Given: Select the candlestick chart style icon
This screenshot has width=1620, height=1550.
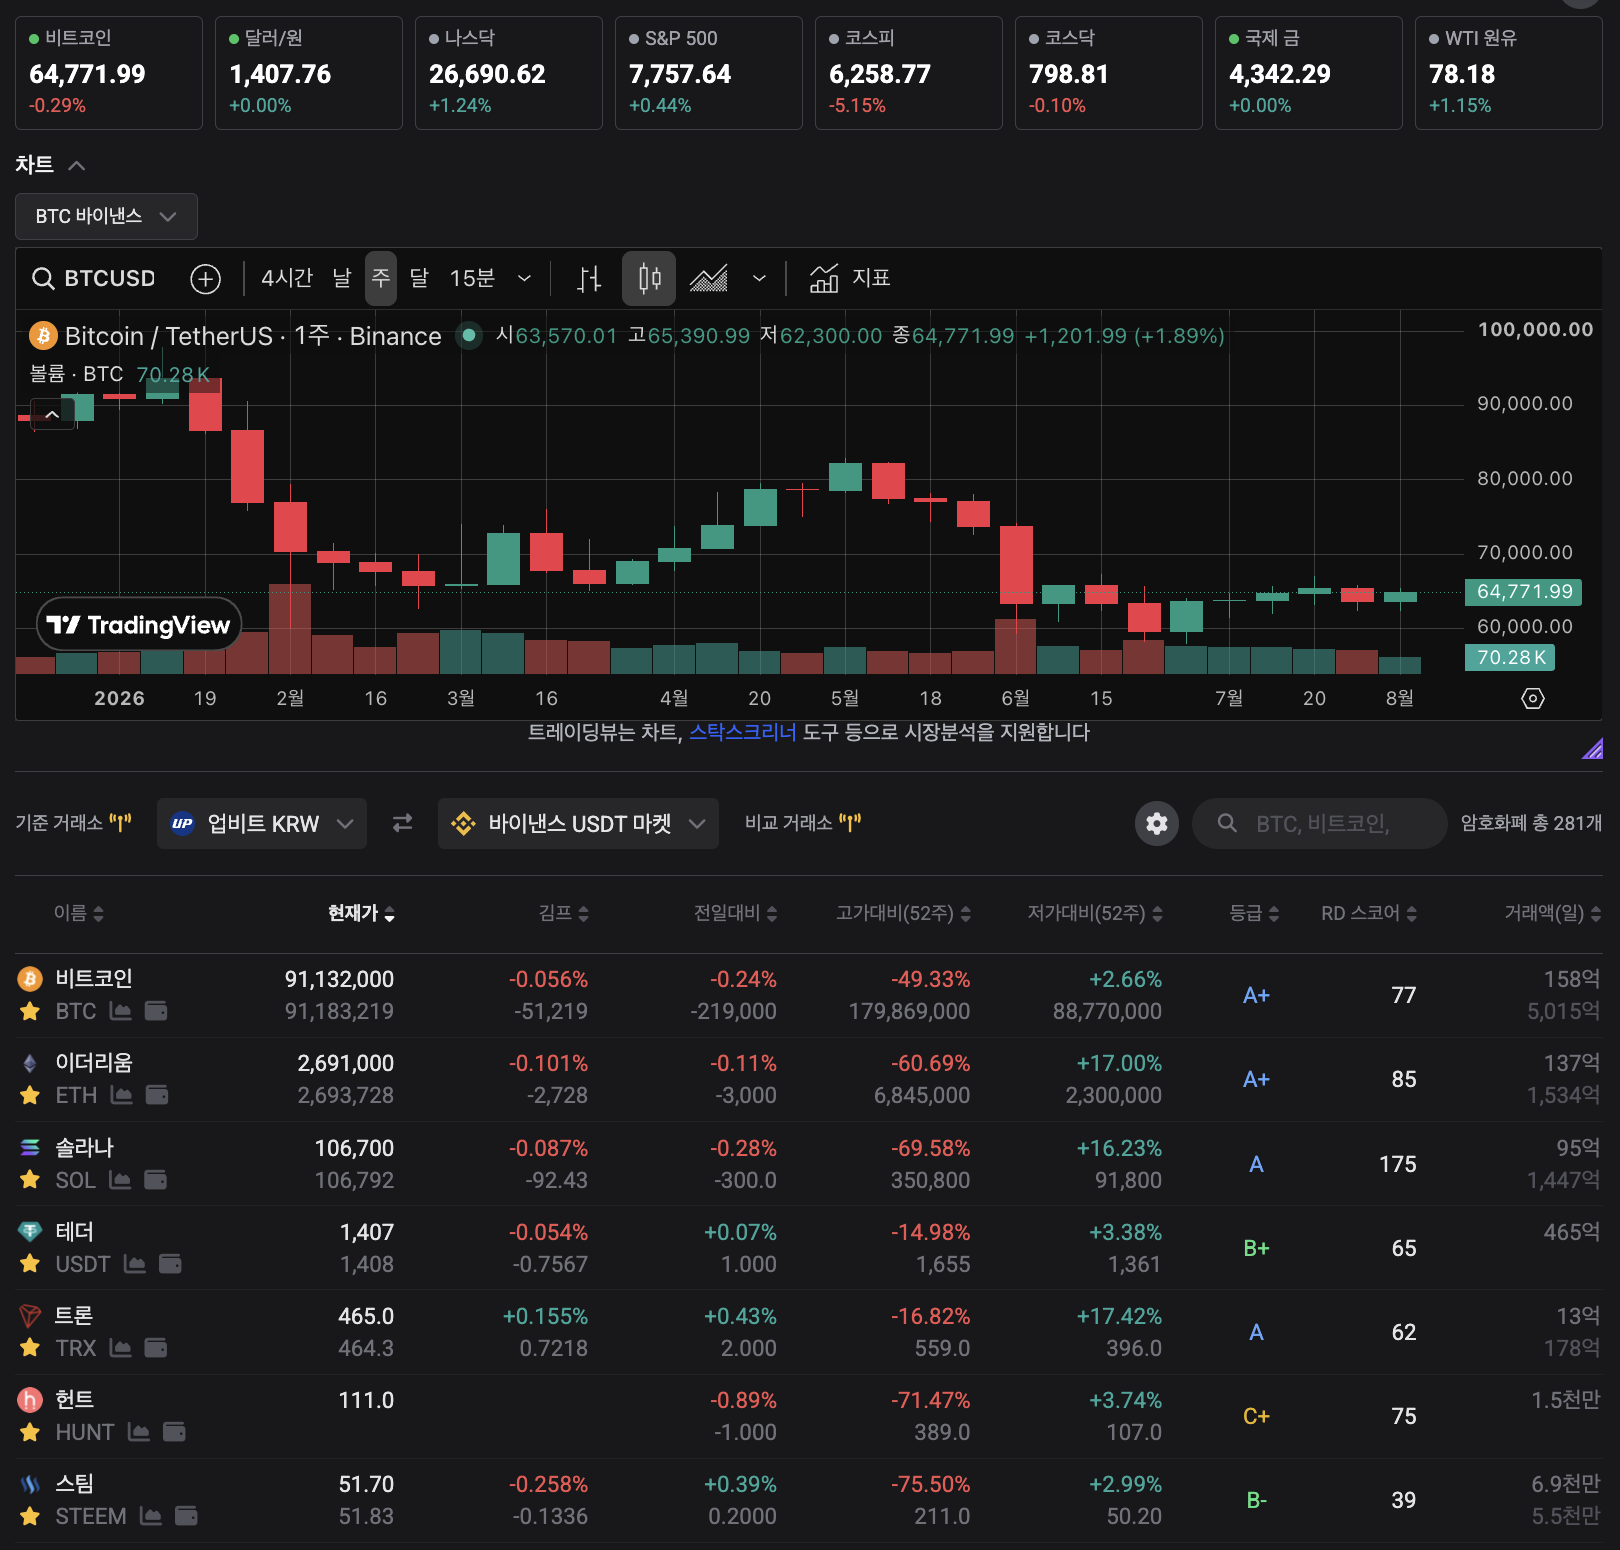Looking at the screenshot, I should [649, 278].
